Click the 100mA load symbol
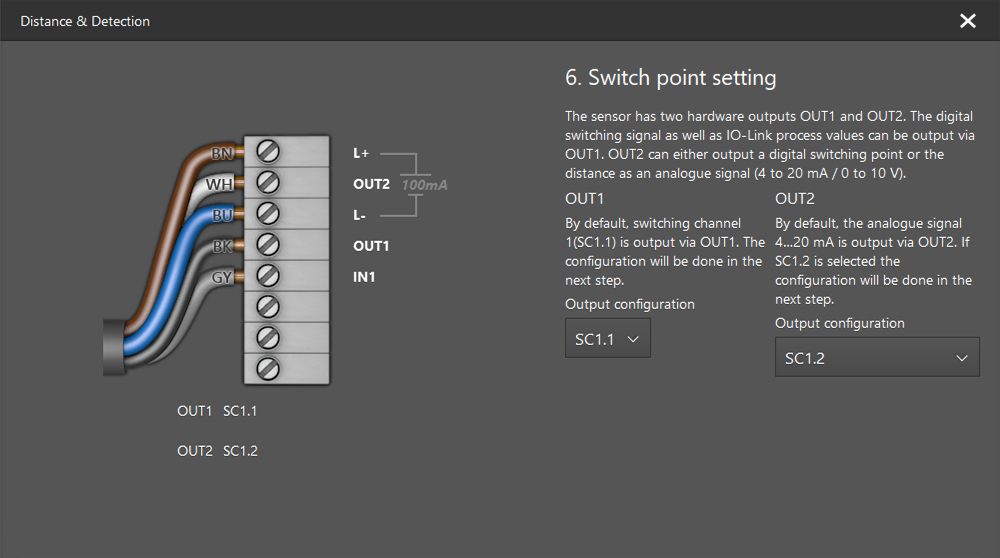Viewport: 1000px width, 558px height. tap(424, 185)
